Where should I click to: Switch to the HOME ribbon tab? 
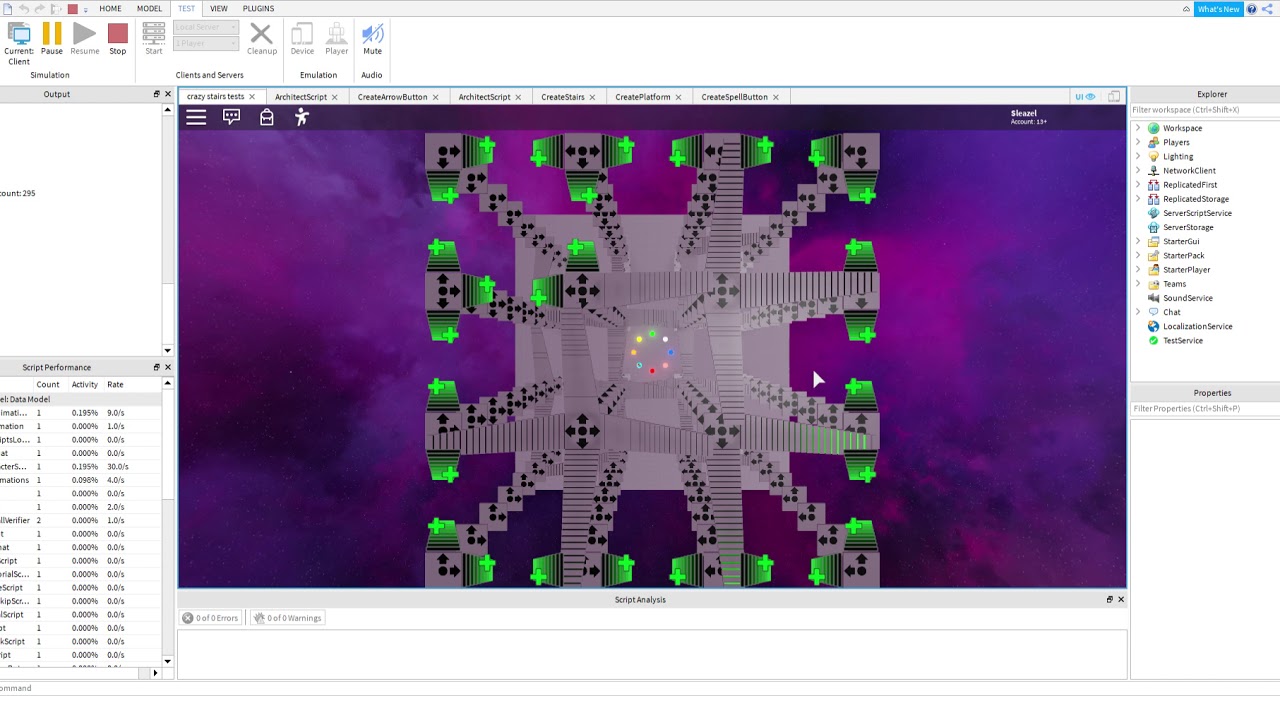coord(110,9)
